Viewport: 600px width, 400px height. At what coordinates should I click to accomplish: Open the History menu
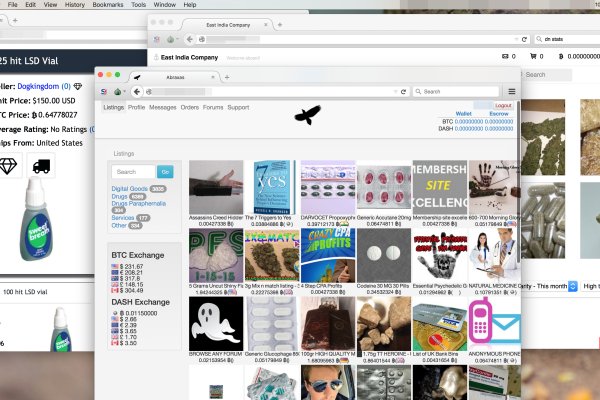point(75,5)
